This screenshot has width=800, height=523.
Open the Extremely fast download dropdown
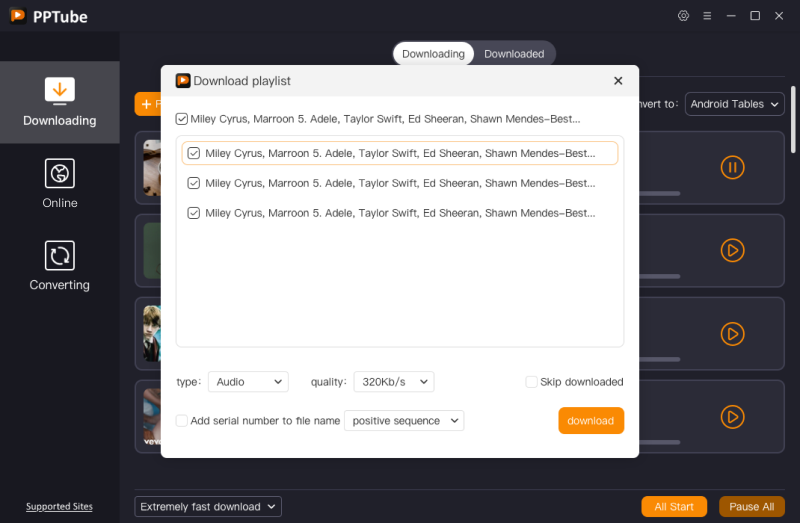click(x=208, y=507)
